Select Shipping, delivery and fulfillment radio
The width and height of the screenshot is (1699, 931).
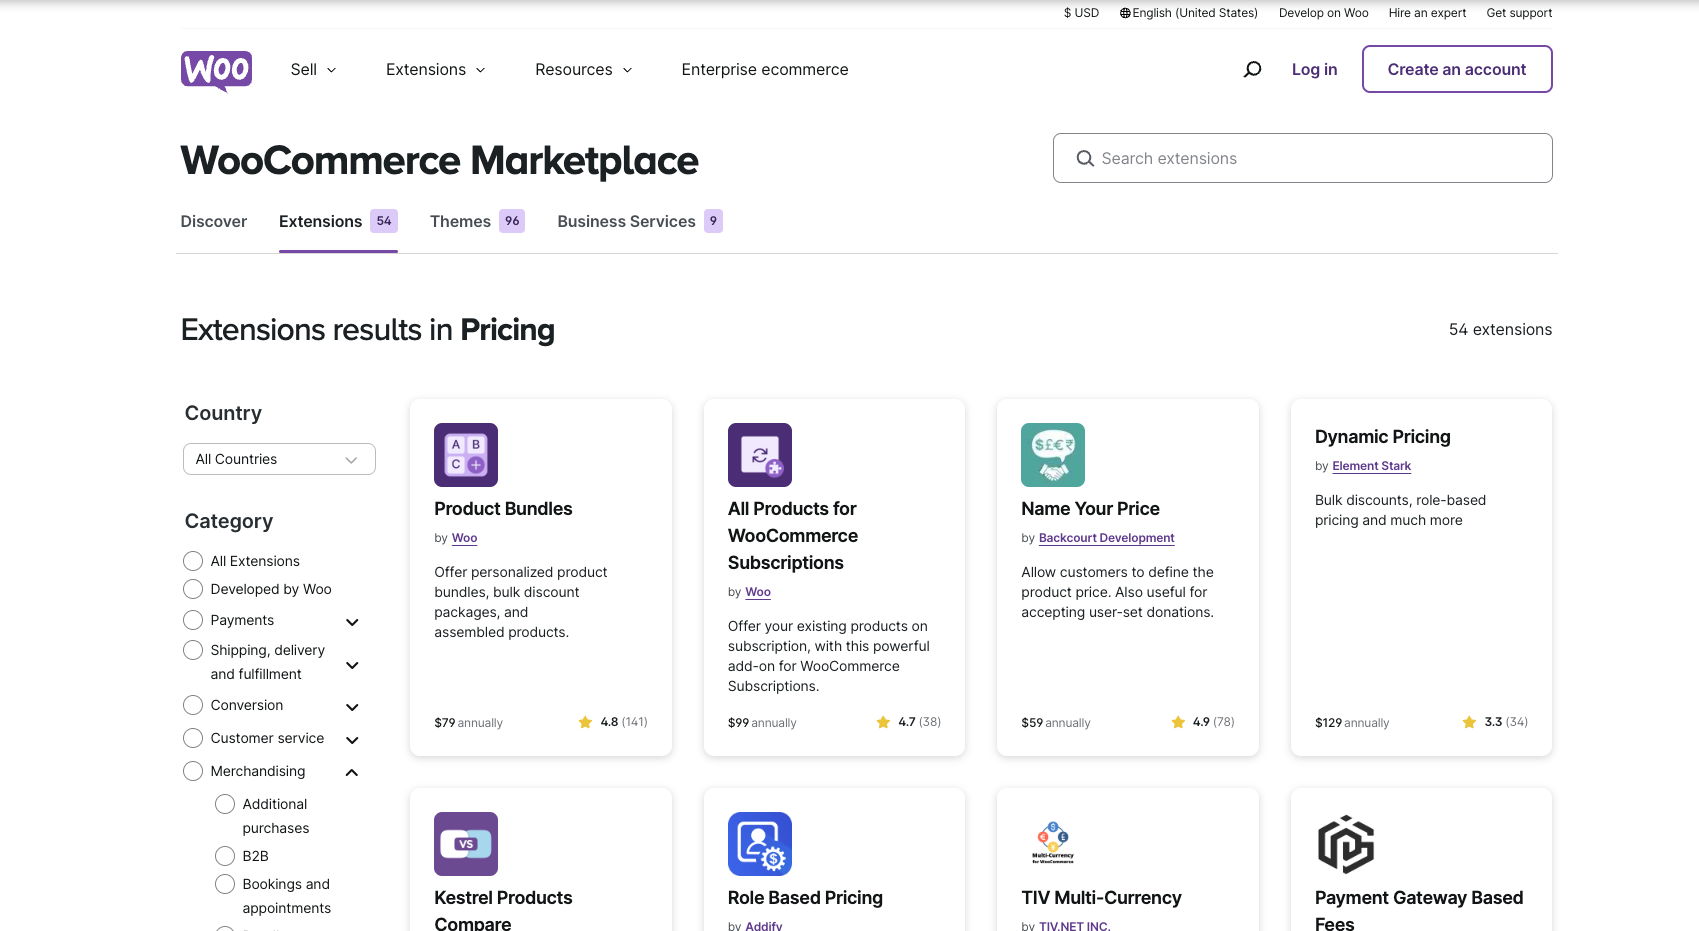[193, 650]
